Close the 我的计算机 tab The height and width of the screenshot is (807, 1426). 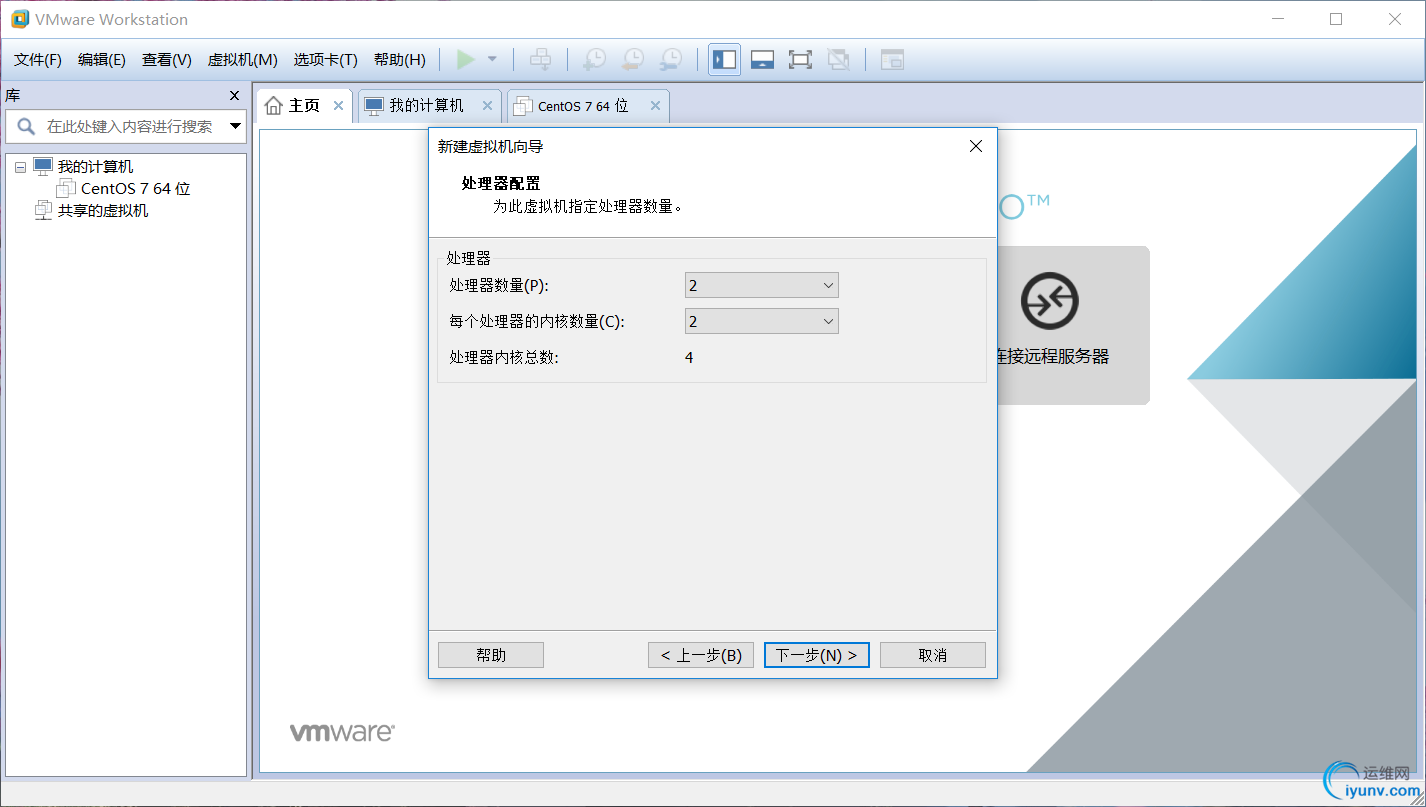pyautogui.click(x=487, y=106)
